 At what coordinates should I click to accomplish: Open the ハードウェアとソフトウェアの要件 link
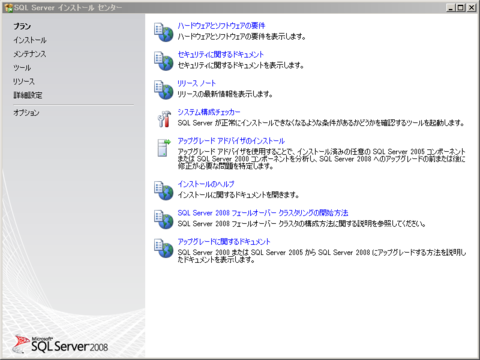pos(221,26)
